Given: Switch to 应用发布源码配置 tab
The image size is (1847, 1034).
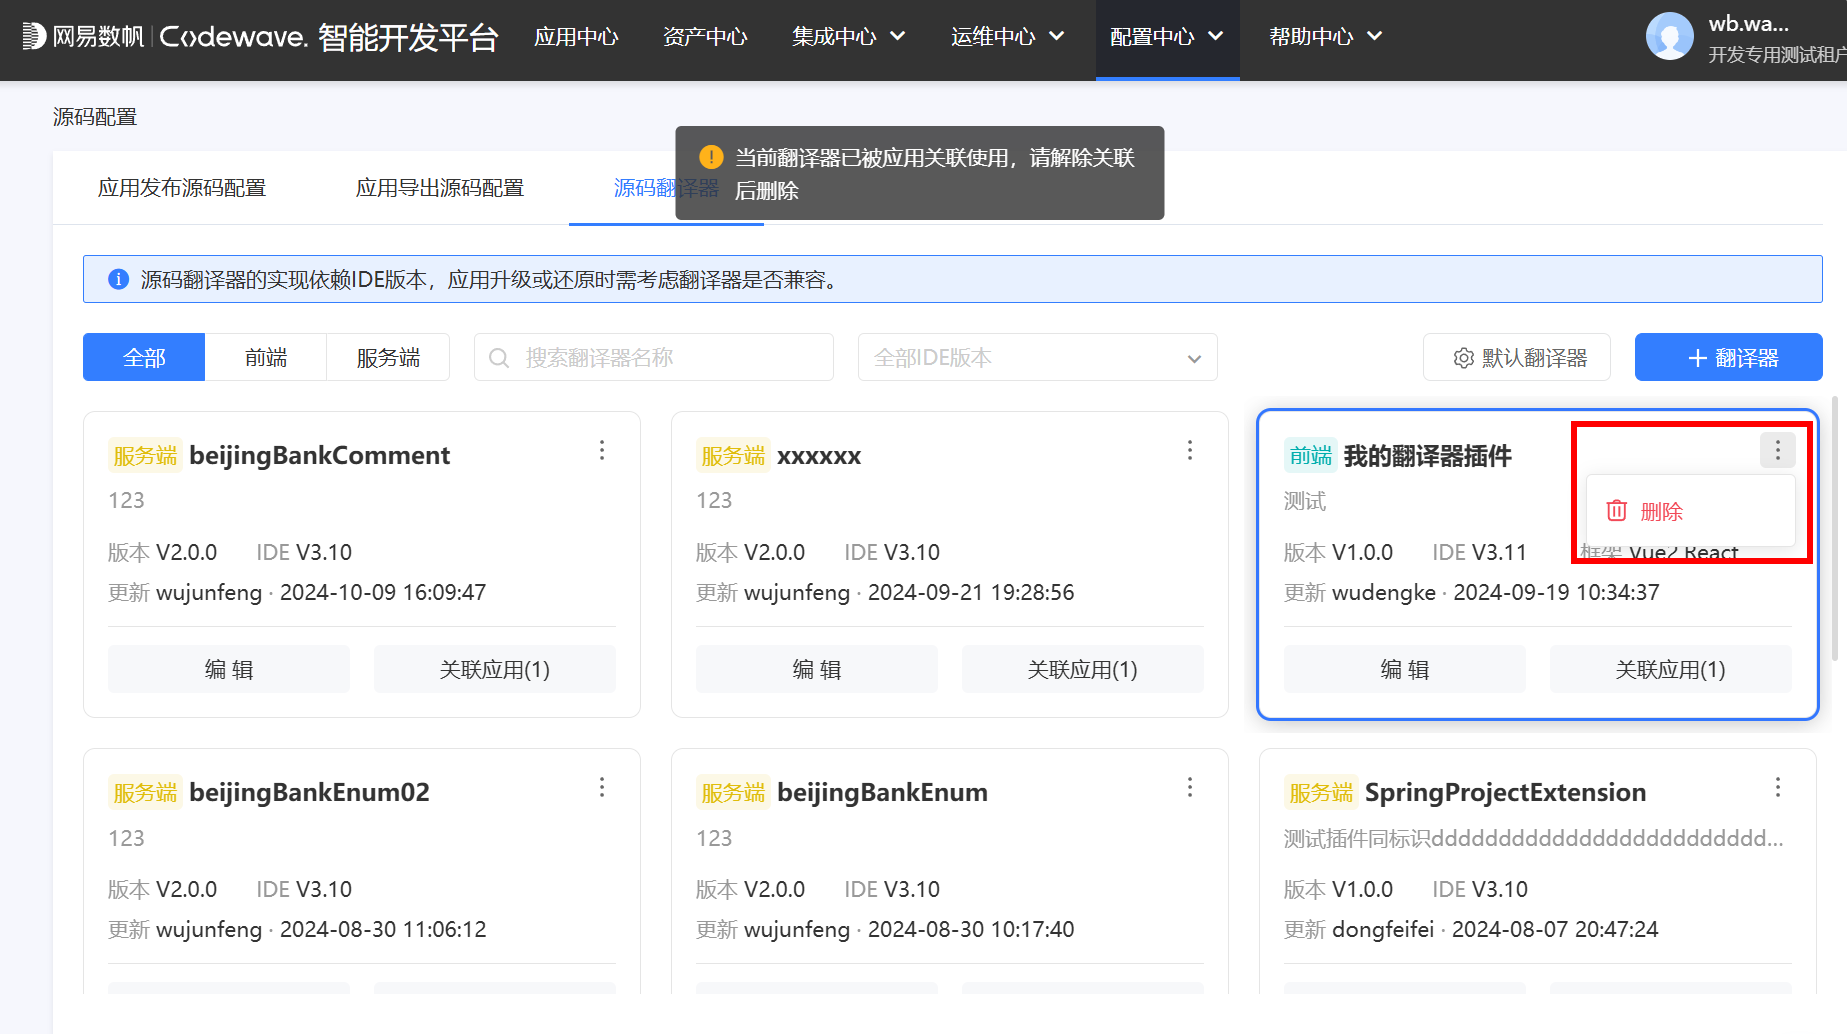Looking at the screenshot, I should pyautogui.click(x=182, y=188).
